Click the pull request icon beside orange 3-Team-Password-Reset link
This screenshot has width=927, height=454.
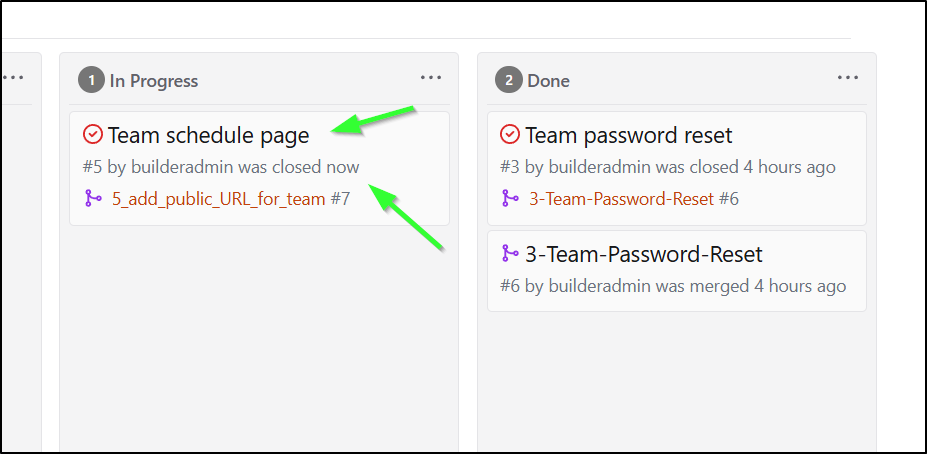point(510,199)
